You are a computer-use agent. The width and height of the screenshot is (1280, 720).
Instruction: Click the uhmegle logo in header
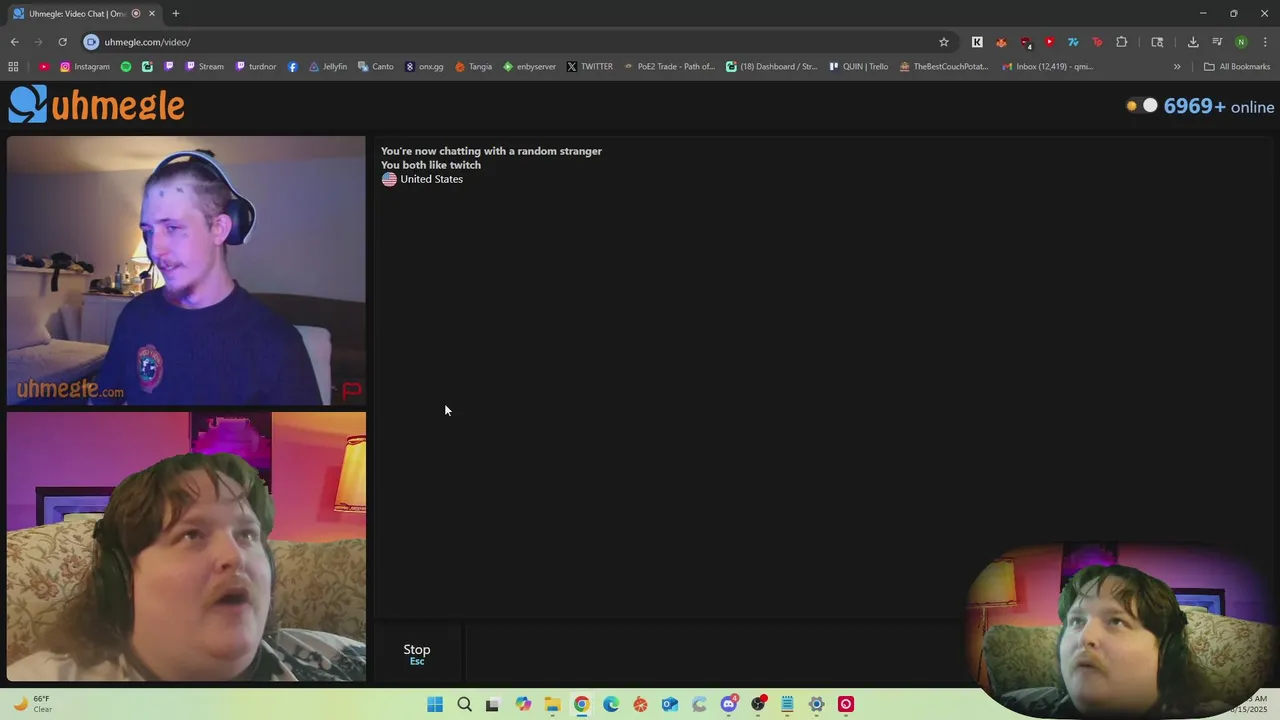(97, 105)
